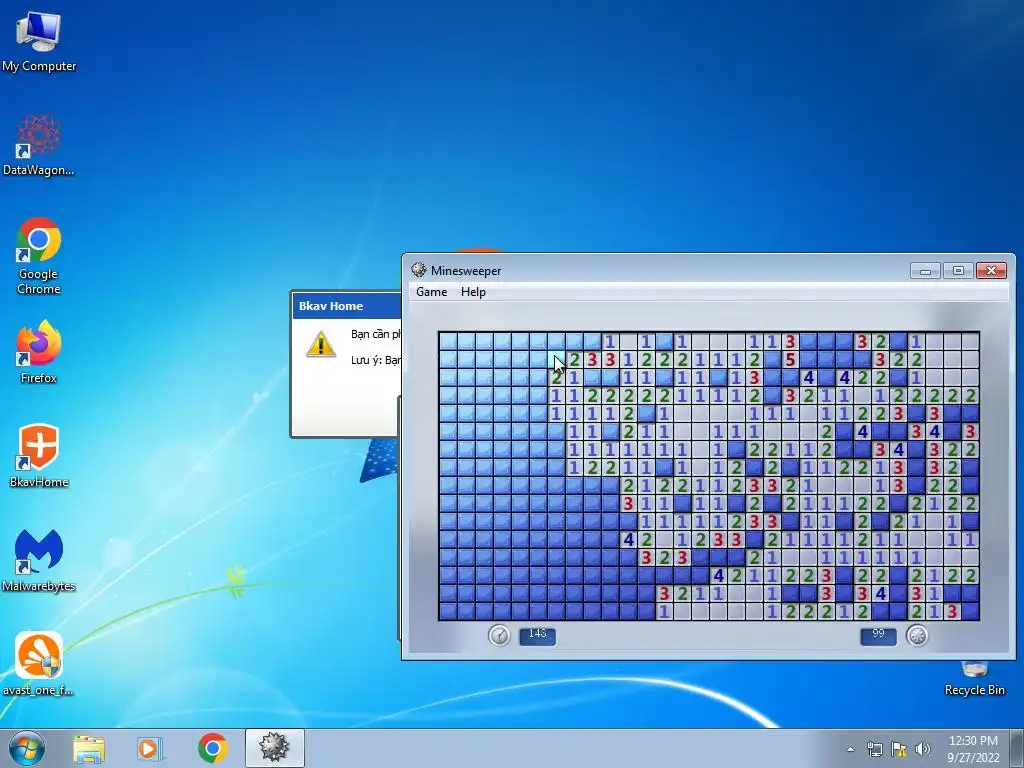Open the volume speaker tray icon

click(x=922, y=749)
